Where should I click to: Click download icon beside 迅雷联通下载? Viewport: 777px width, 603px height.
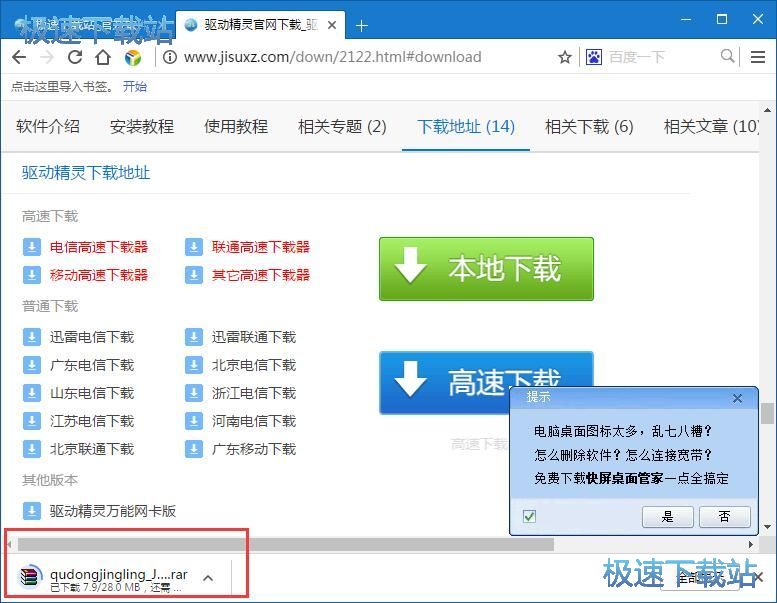194,337
